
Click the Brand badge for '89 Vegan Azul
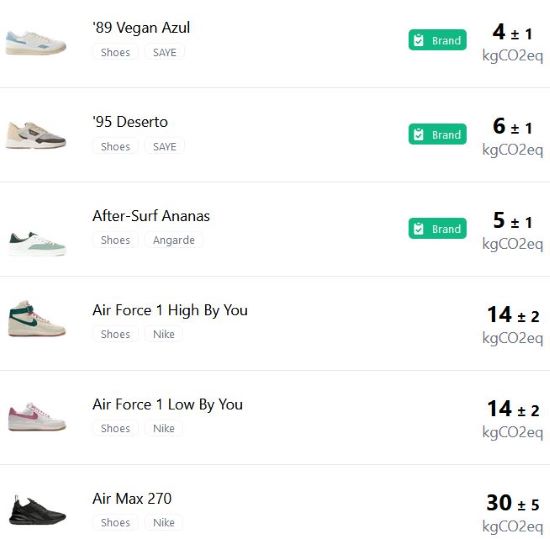point(437,40)
